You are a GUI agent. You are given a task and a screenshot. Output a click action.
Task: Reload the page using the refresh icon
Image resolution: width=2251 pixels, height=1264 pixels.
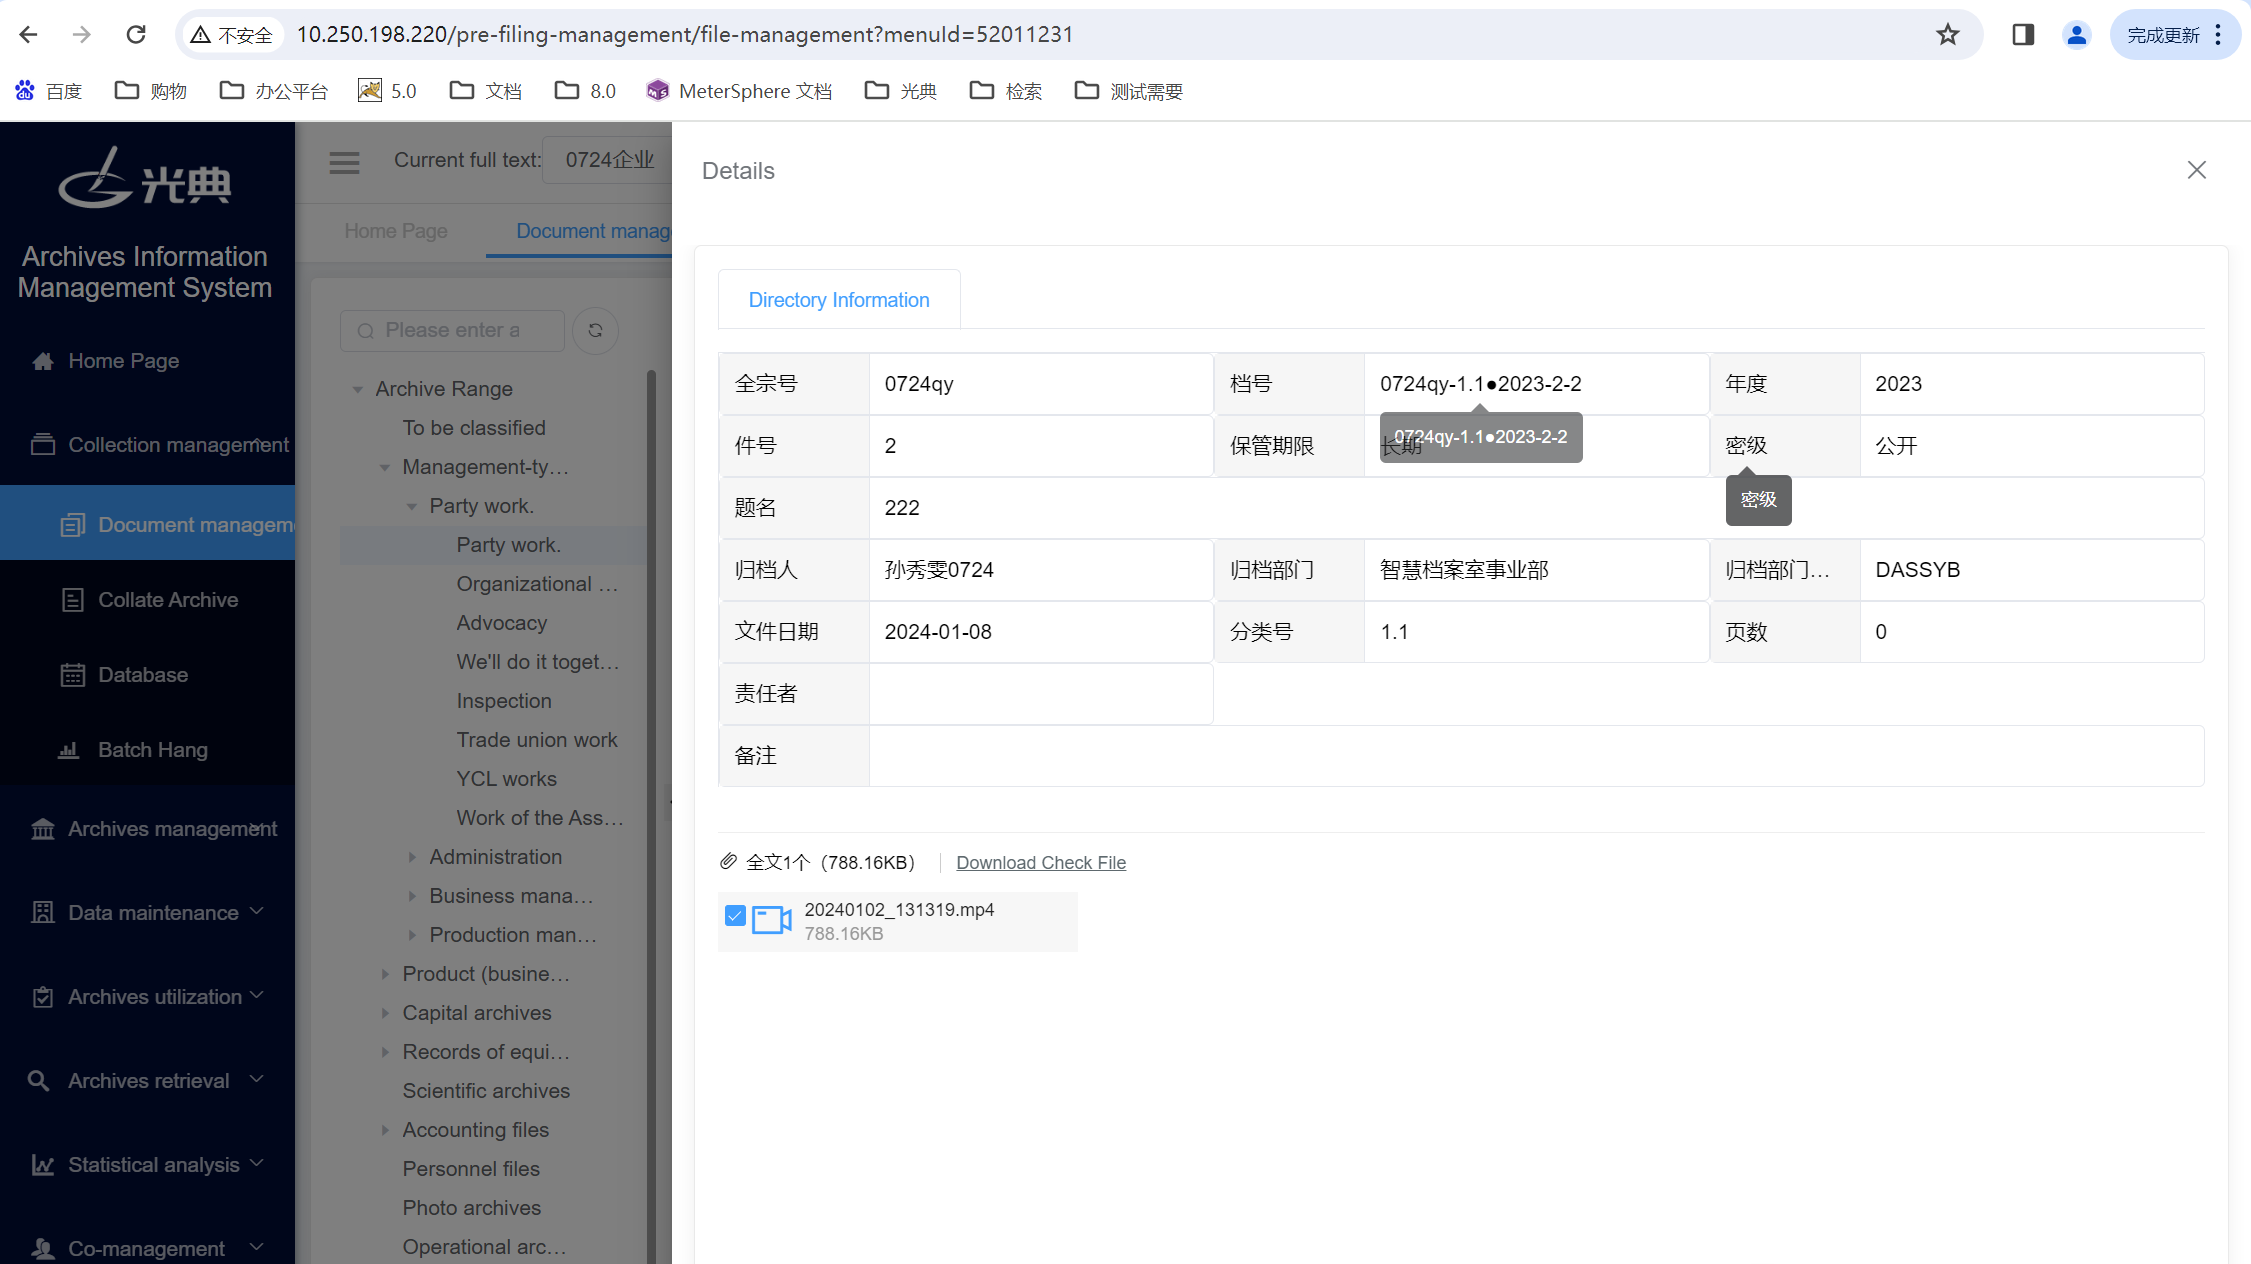point(136,35)
